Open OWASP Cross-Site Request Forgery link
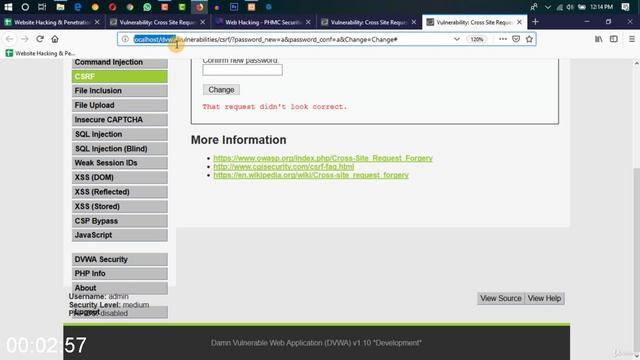This screenshot has width=640, height=360. (323, 158)
